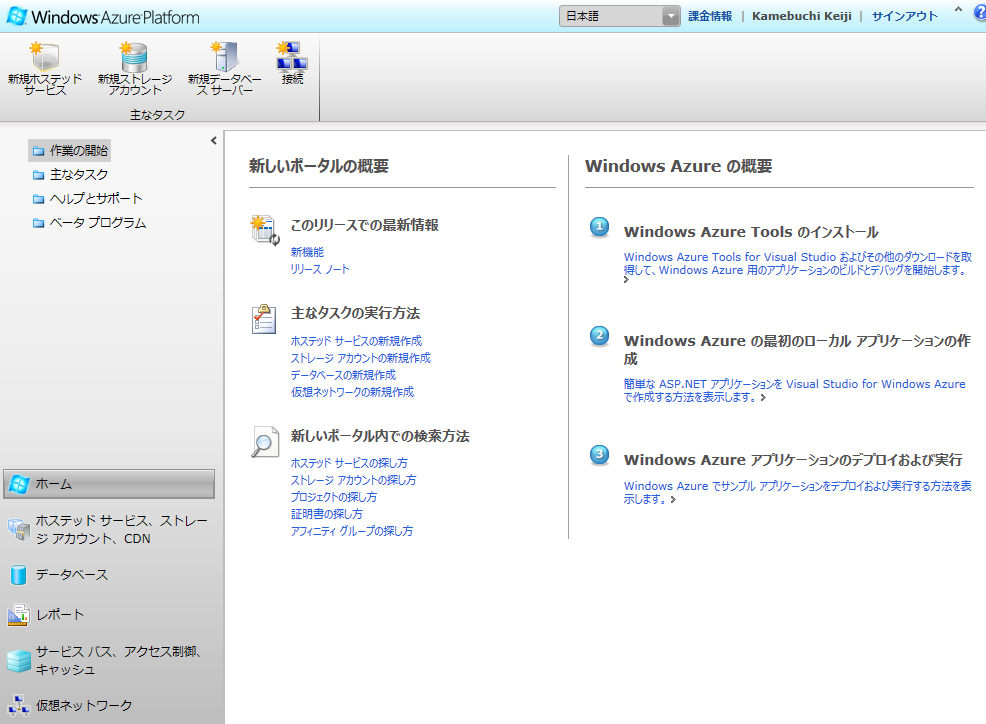Click the サインアウト sign-out link
986x724 pixels.
click(x=904, y=16)
